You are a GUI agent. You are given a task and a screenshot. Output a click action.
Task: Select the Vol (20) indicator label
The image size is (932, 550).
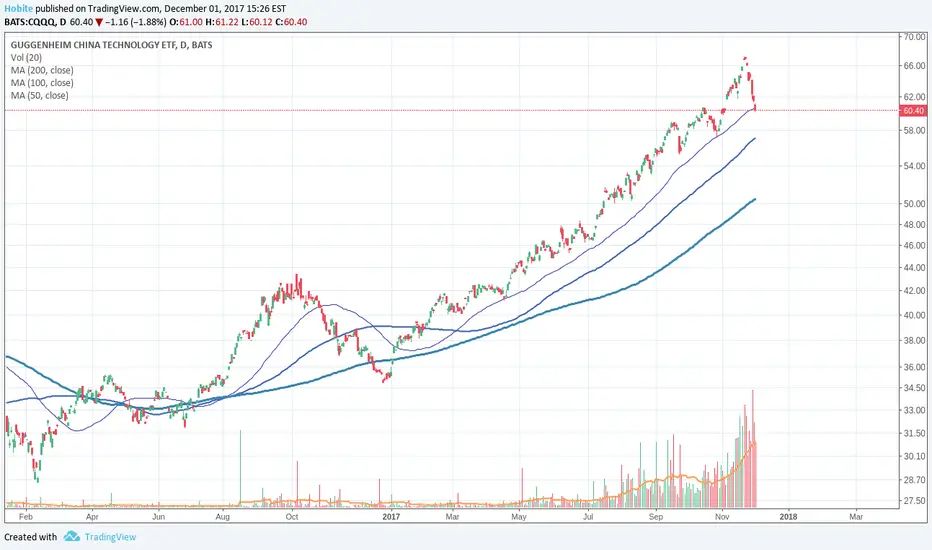[x=26, y=58]
